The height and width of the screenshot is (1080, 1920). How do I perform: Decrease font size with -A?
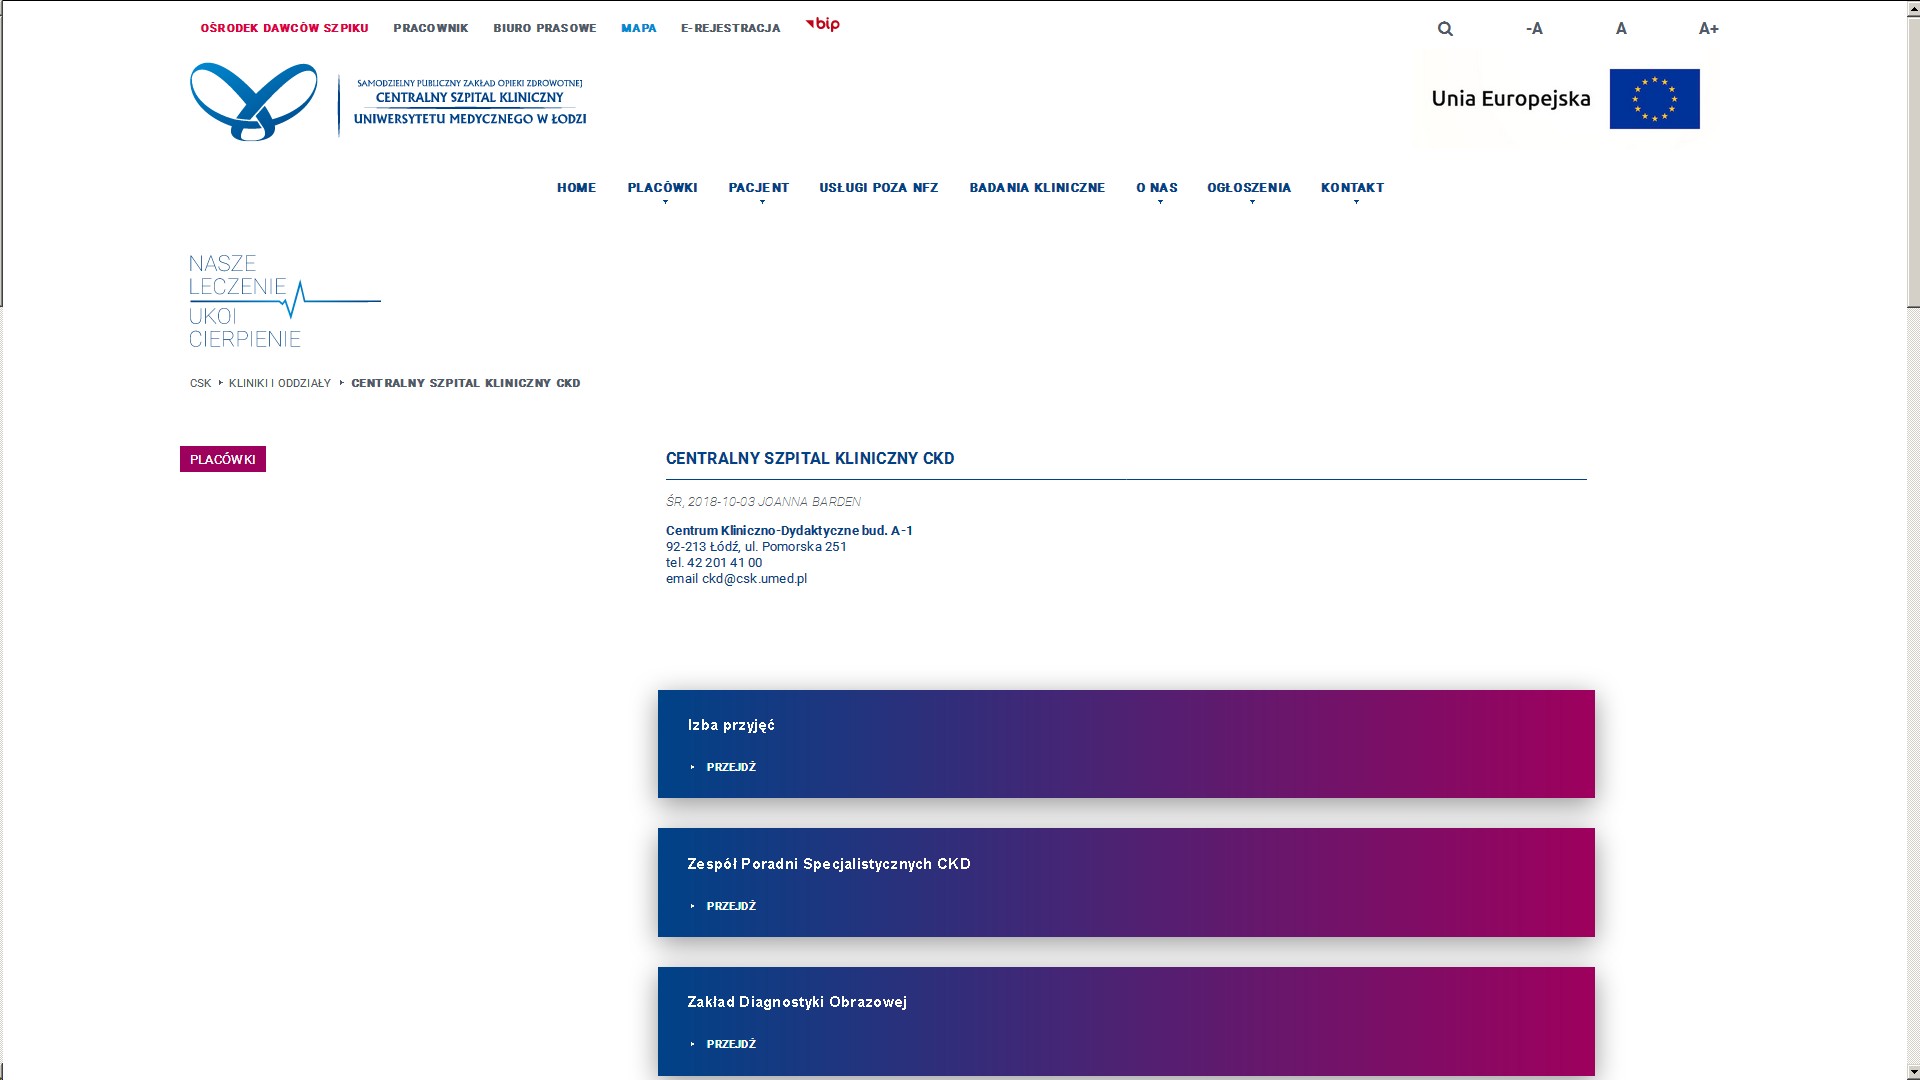tap(1534, 29)
